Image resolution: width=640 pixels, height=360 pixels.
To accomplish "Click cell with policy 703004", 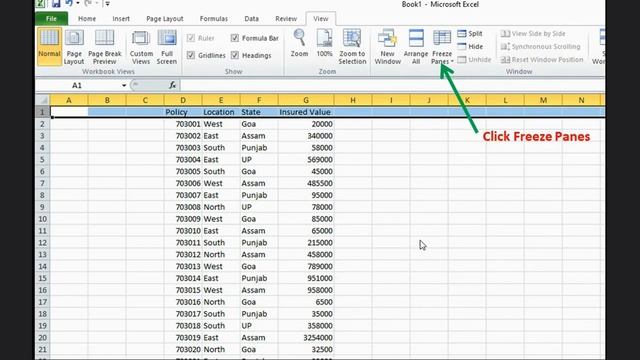I will (183, 160).
